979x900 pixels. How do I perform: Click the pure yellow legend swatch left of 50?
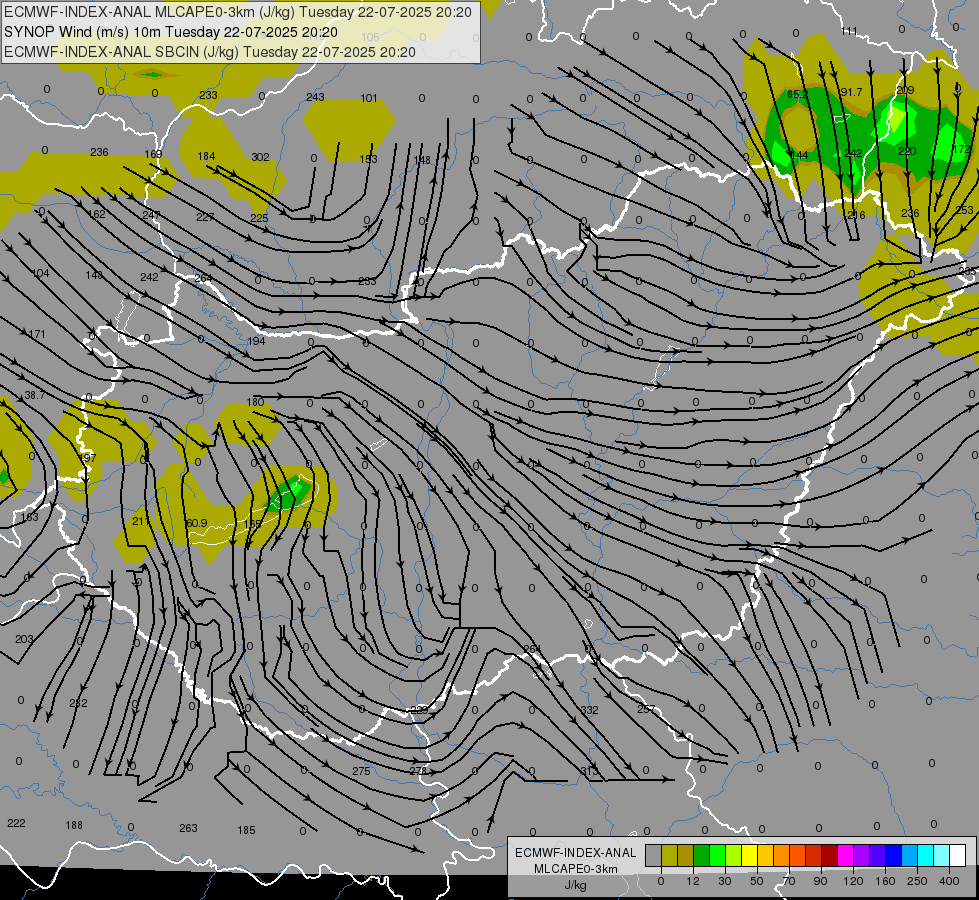[x=750, y=855]
